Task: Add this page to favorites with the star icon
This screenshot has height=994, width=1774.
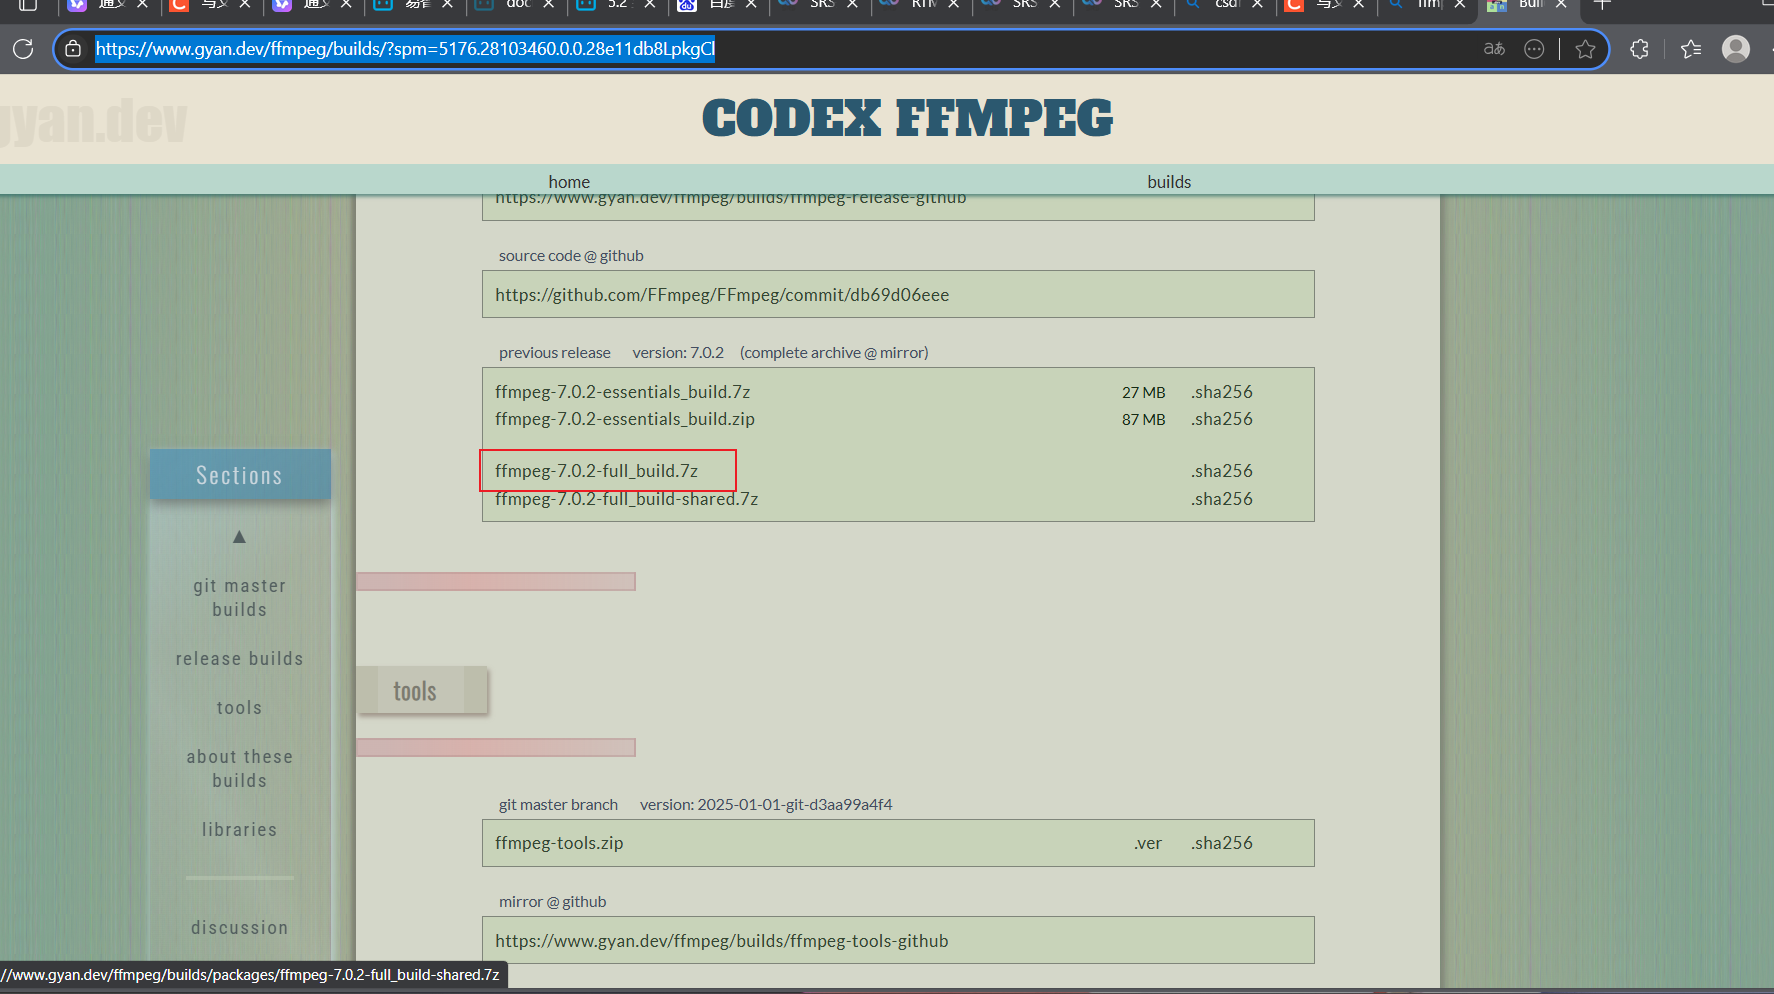Action: [1585, 49]
